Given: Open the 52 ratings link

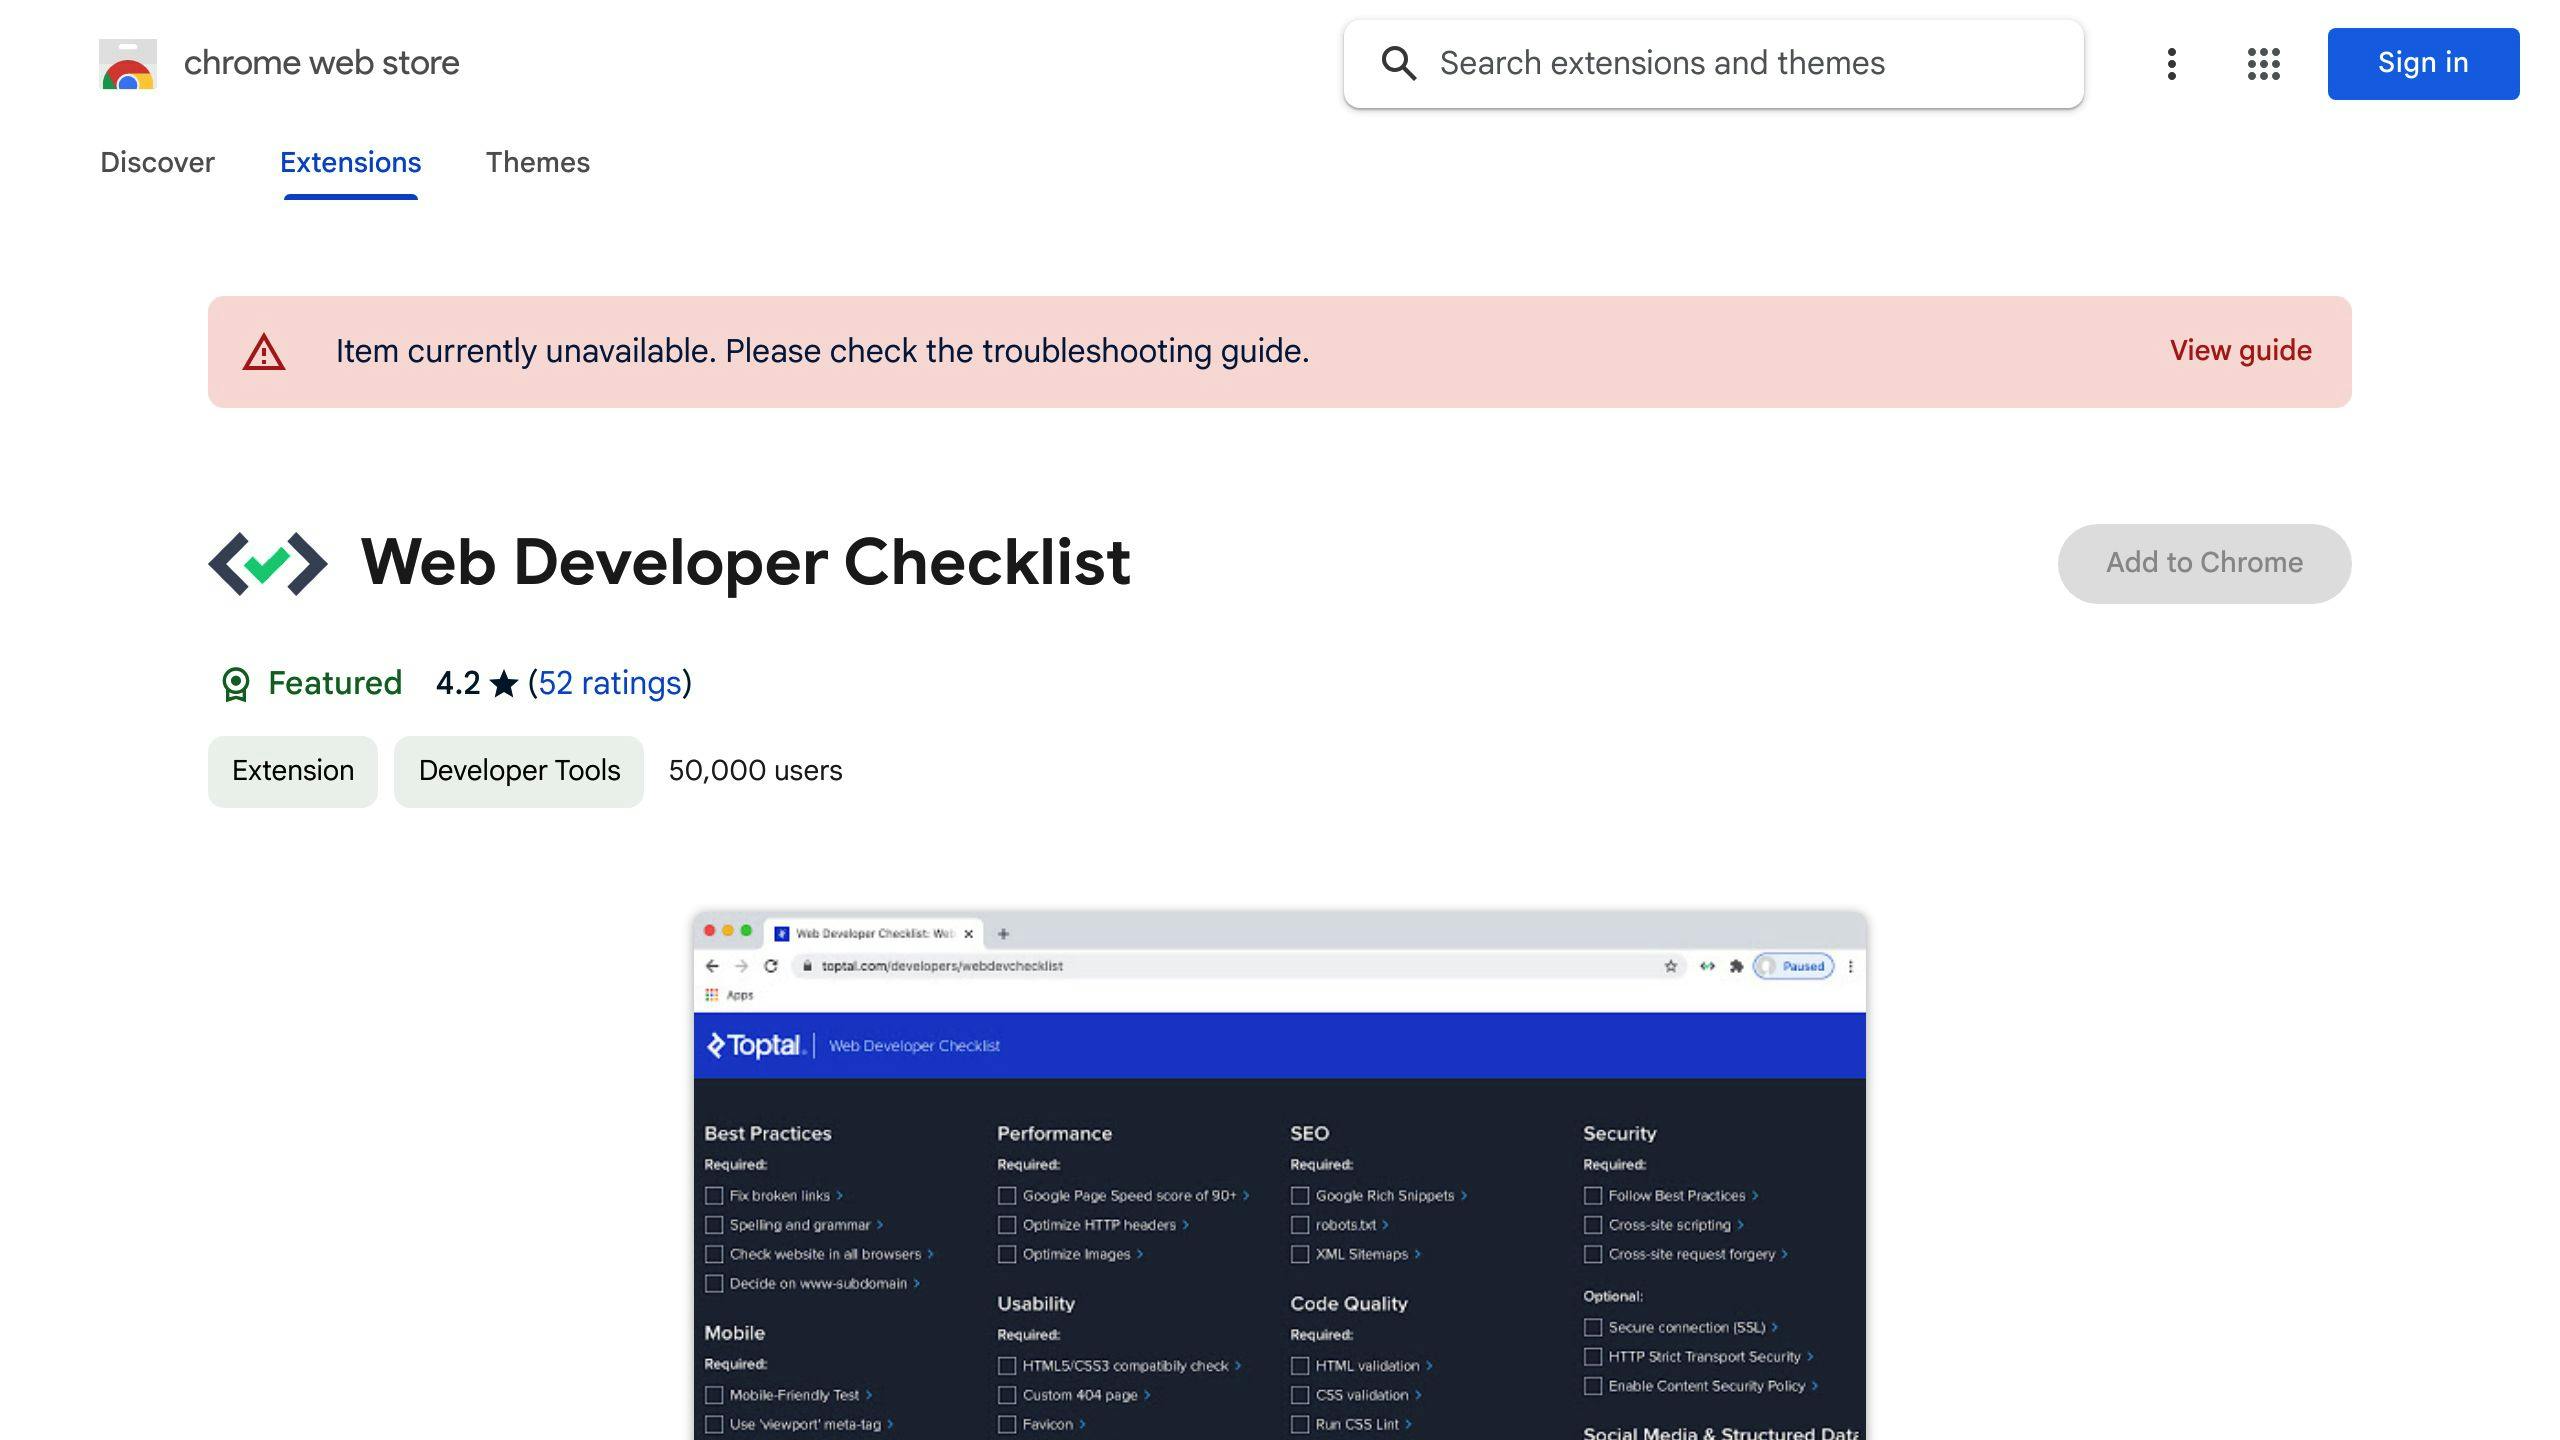Looking at the screenshot, I should tap(609, 683).
